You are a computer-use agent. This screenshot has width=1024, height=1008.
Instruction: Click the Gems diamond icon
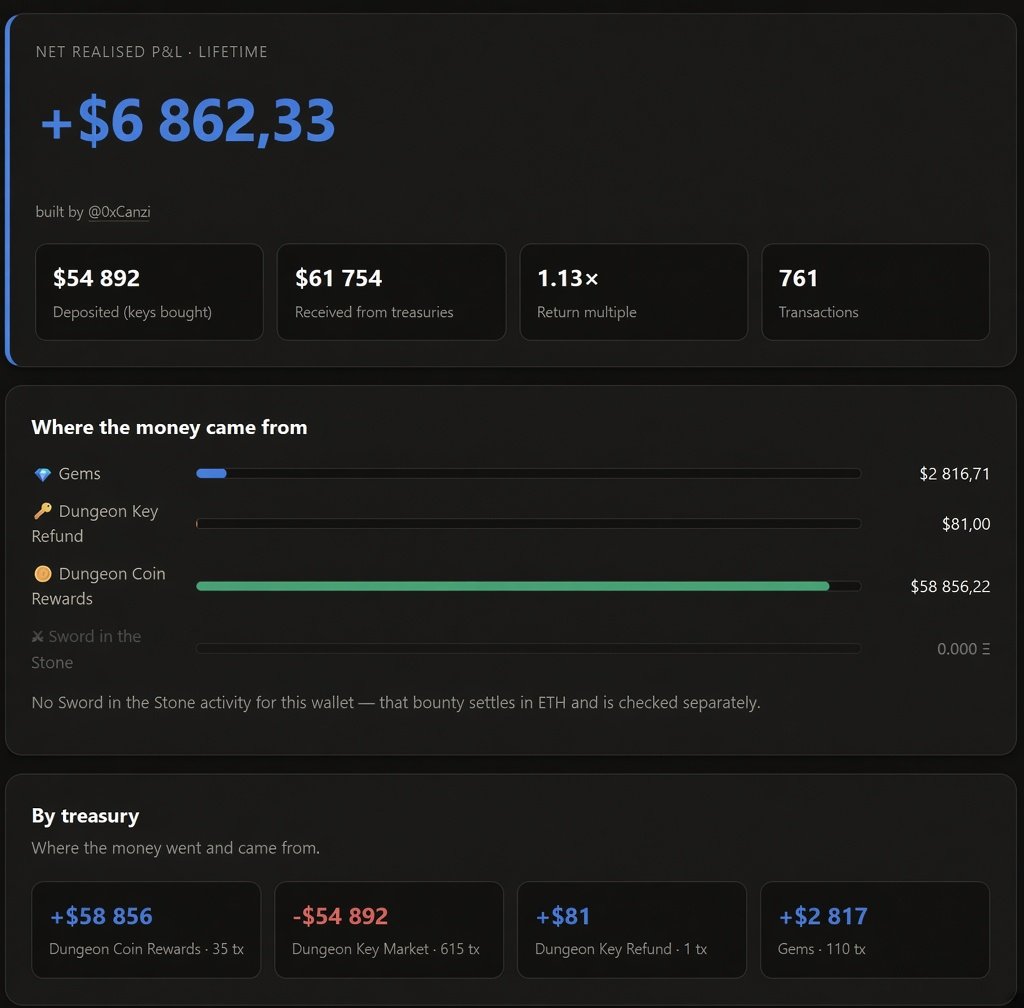pos(42,475)
